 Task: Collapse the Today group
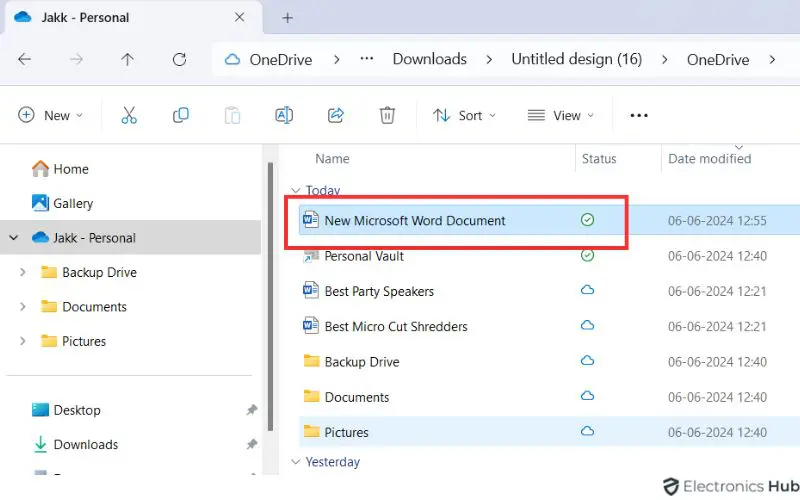coord(295,190)
